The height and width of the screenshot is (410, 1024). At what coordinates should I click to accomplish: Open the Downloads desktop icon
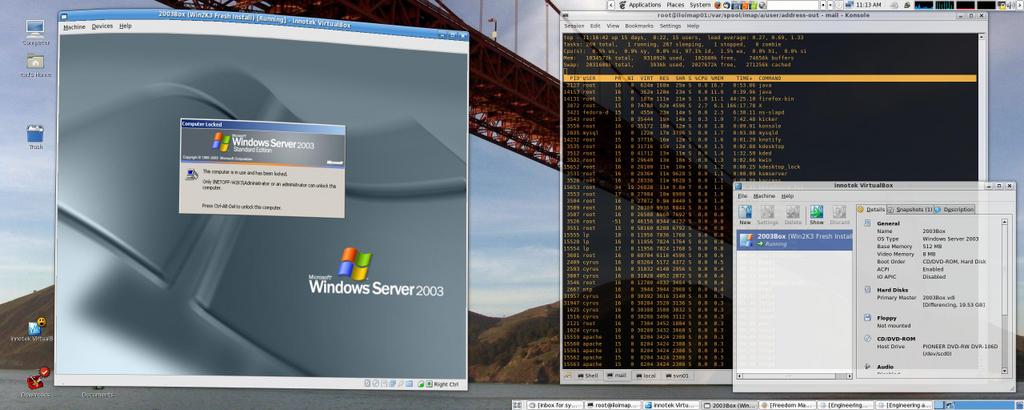click(35, 383)
